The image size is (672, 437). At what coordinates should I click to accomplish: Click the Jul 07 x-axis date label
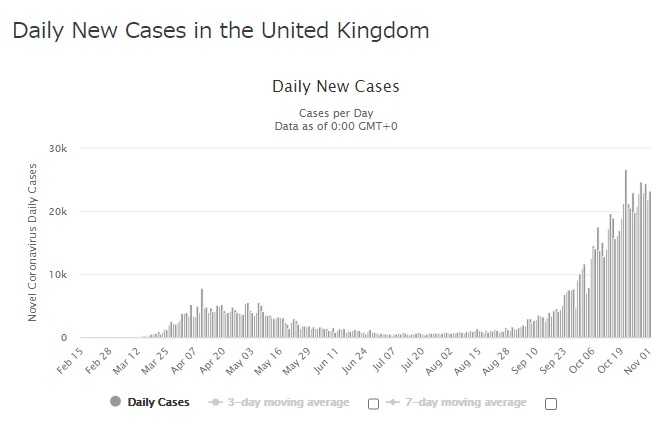point(384,360)
